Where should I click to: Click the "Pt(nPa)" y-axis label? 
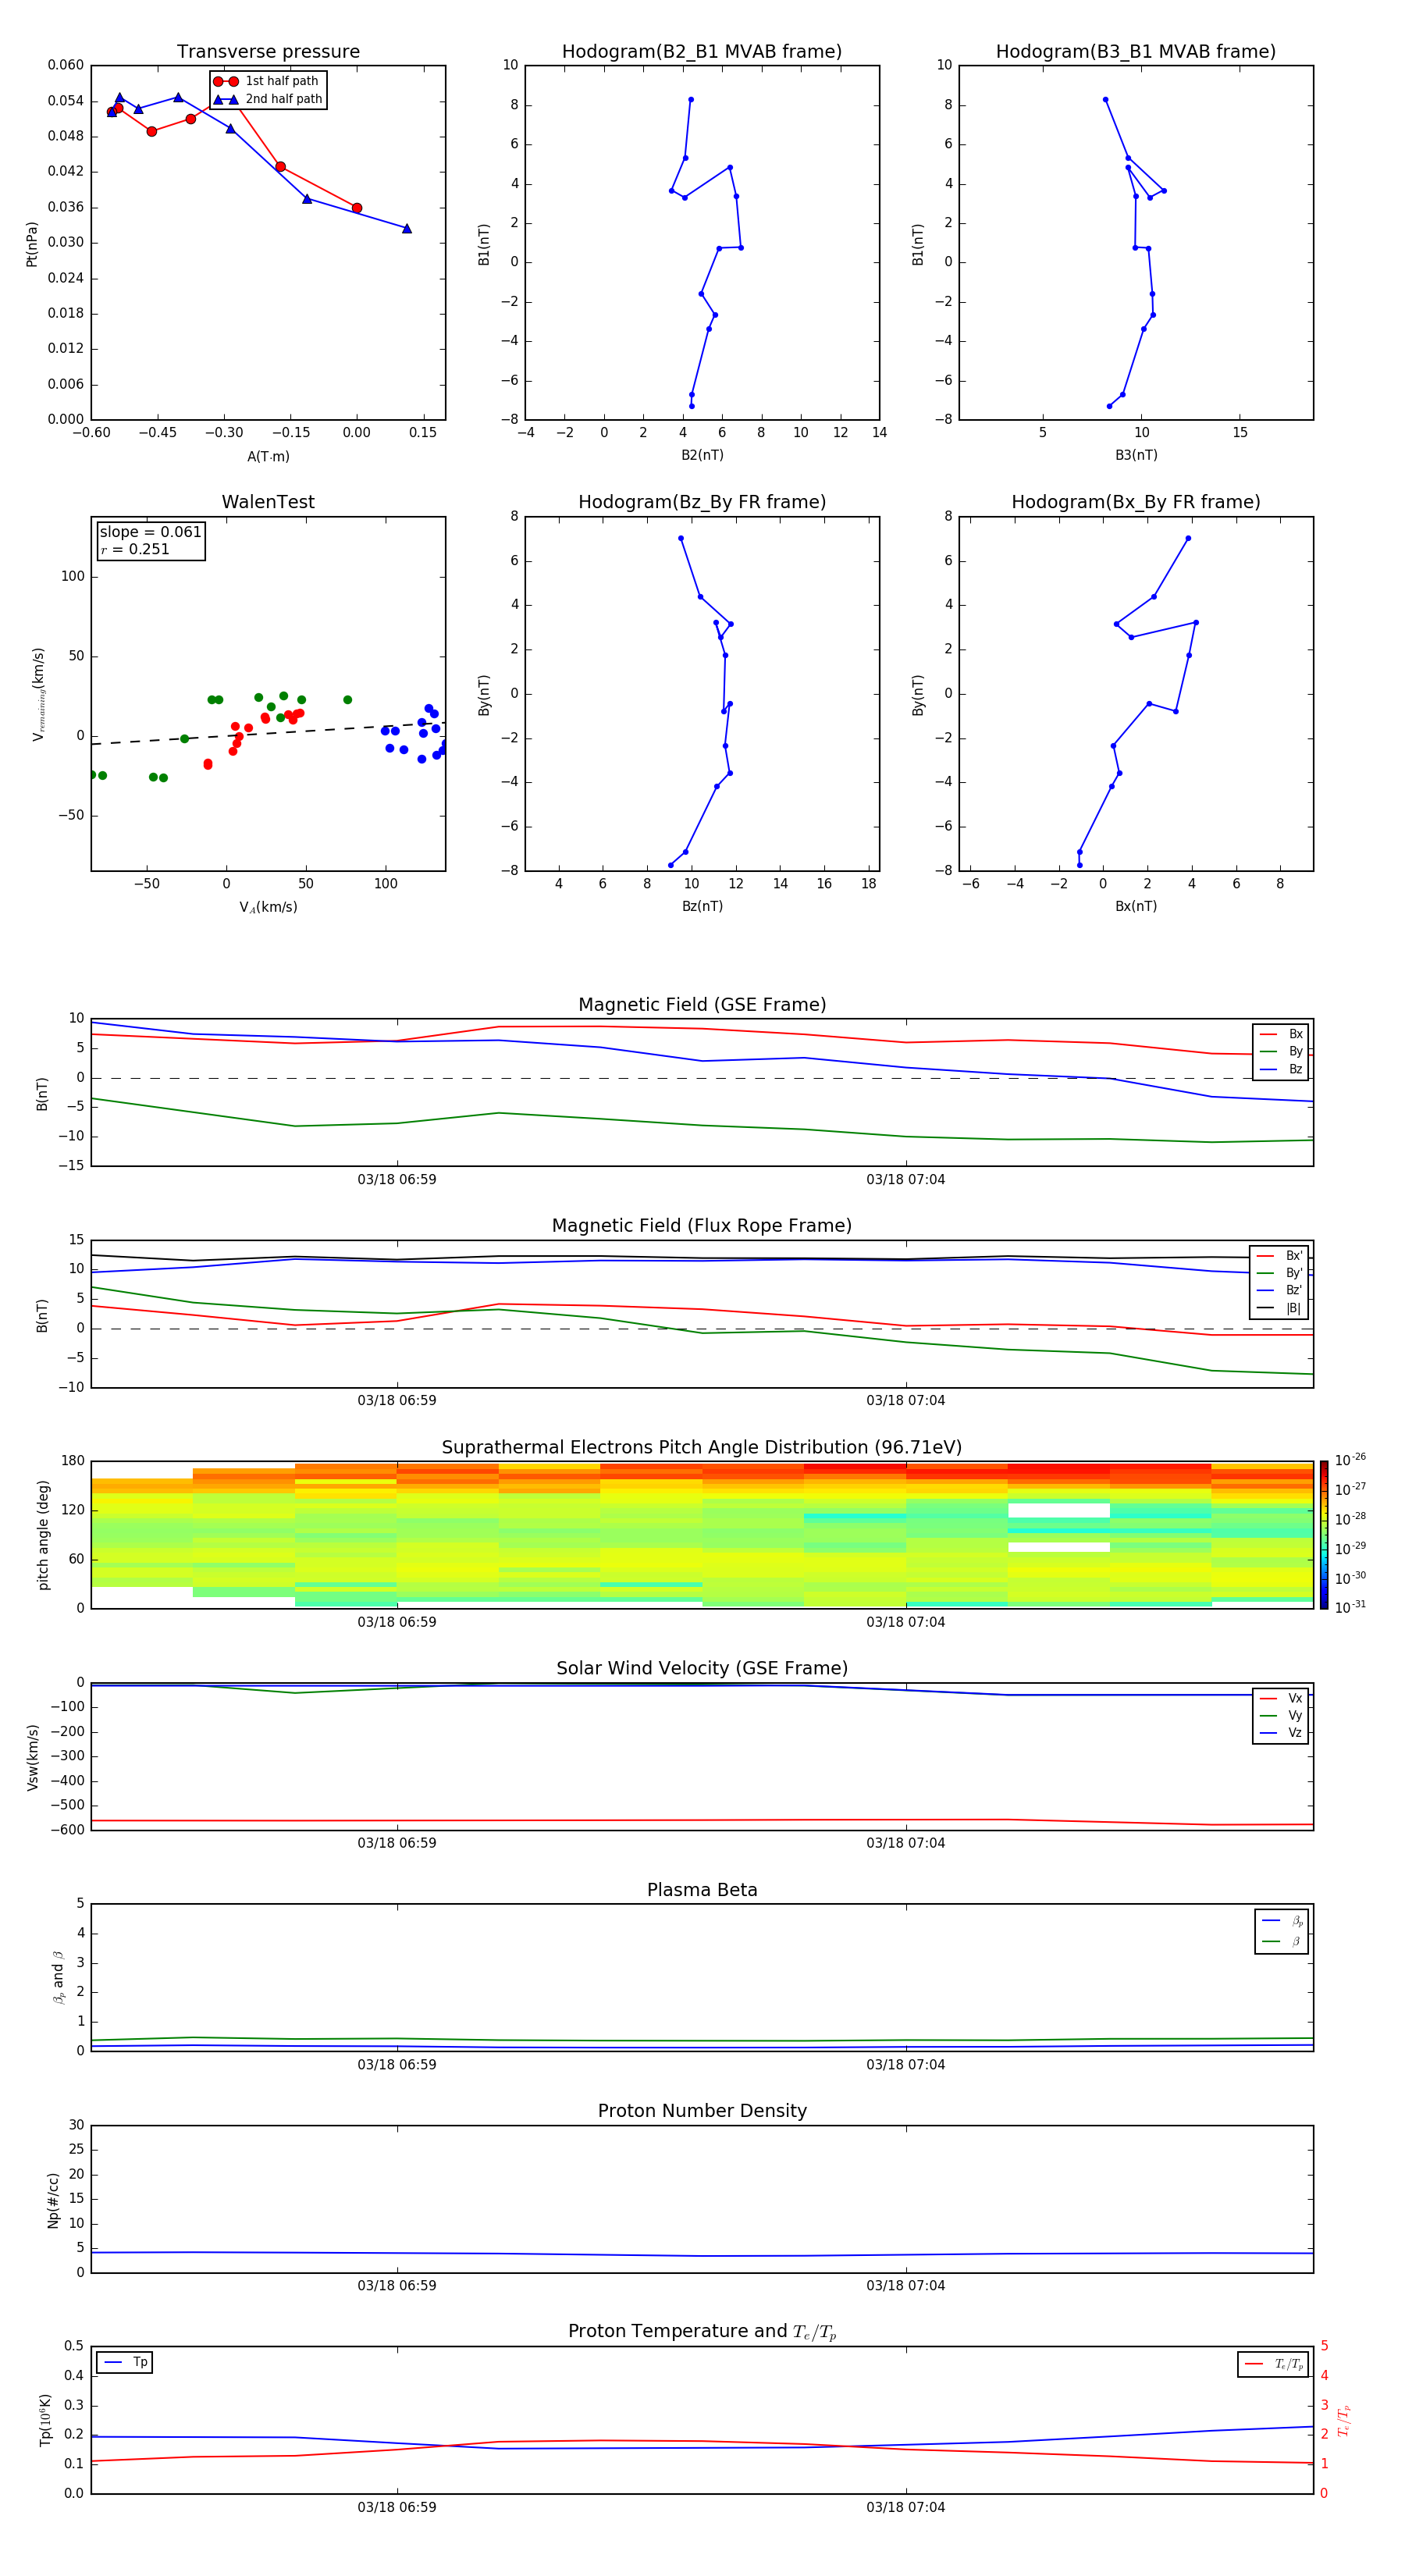coord(31,243)
